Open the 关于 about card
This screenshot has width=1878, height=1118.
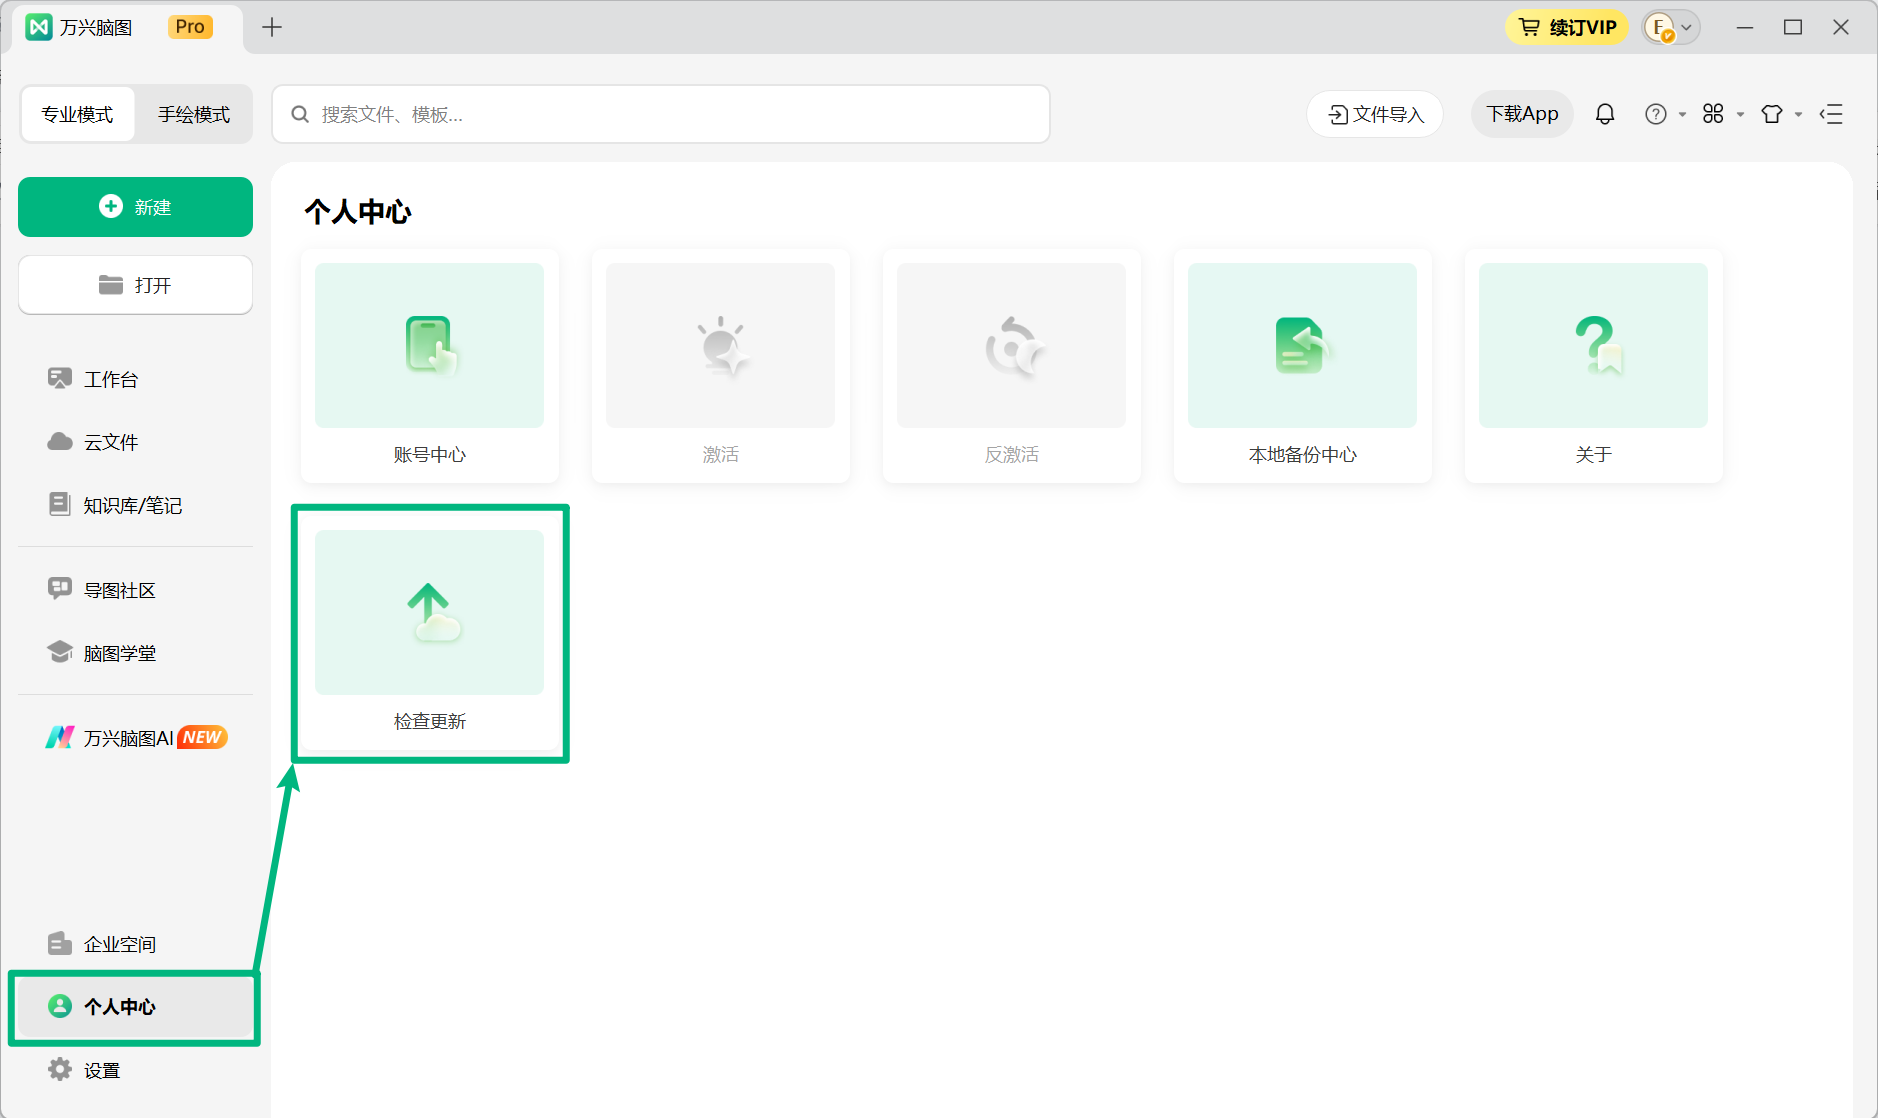pyautogui.click(x=1594, y=366)
